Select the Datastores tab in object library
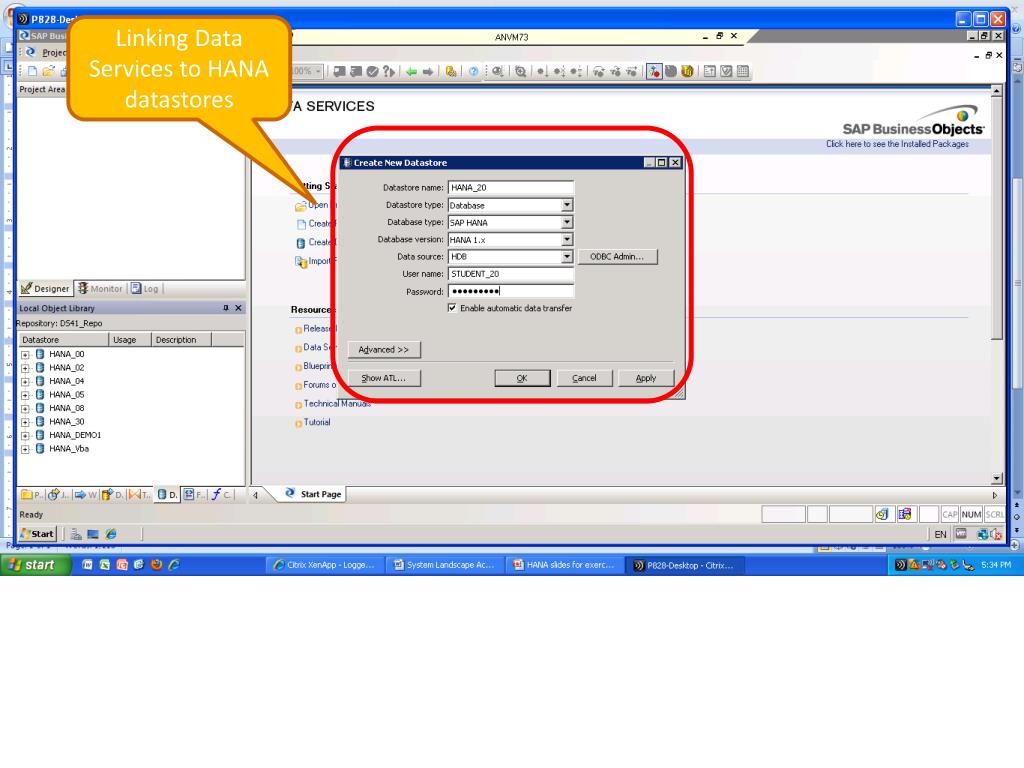The width and height of the screenshot is (1024, 768). point(167,494)
